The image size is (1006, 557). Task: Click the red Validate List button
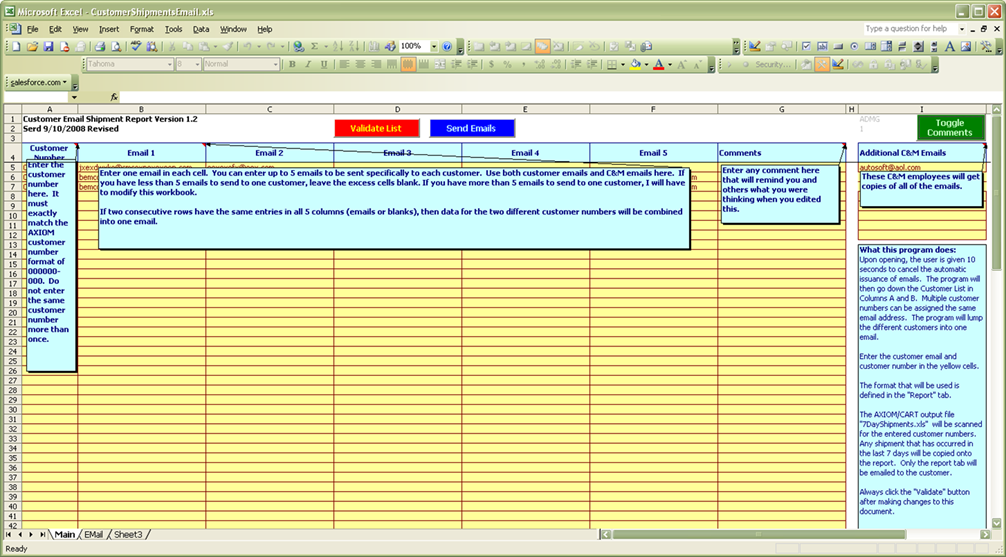(x=377, y=128)
